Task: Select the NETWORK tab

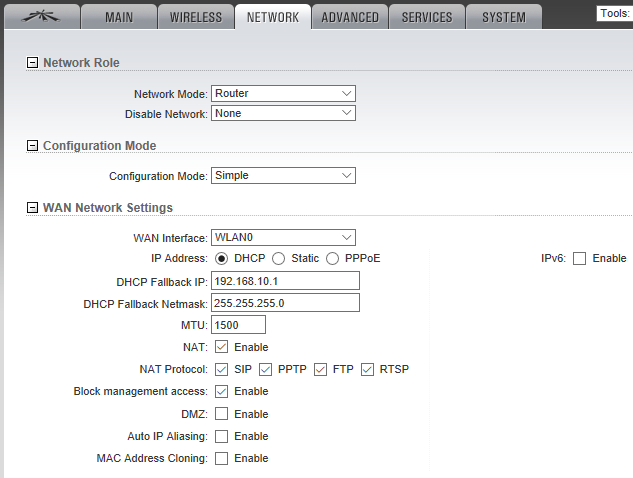Action: point(273,17)
